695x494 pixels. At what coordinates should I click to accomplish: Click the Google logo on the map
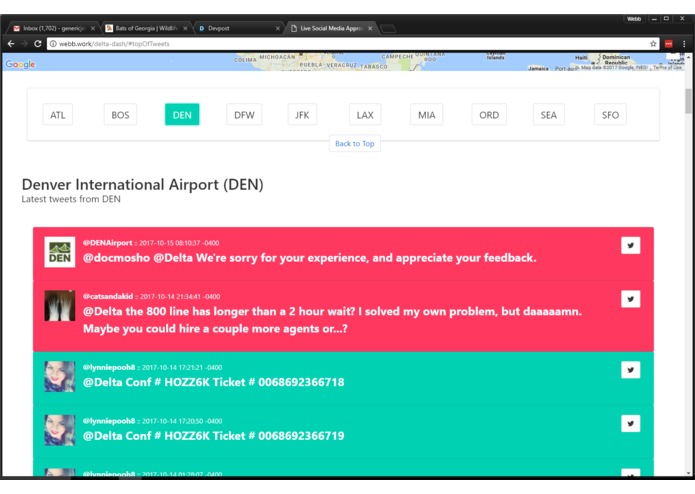(x=20, y=64)
